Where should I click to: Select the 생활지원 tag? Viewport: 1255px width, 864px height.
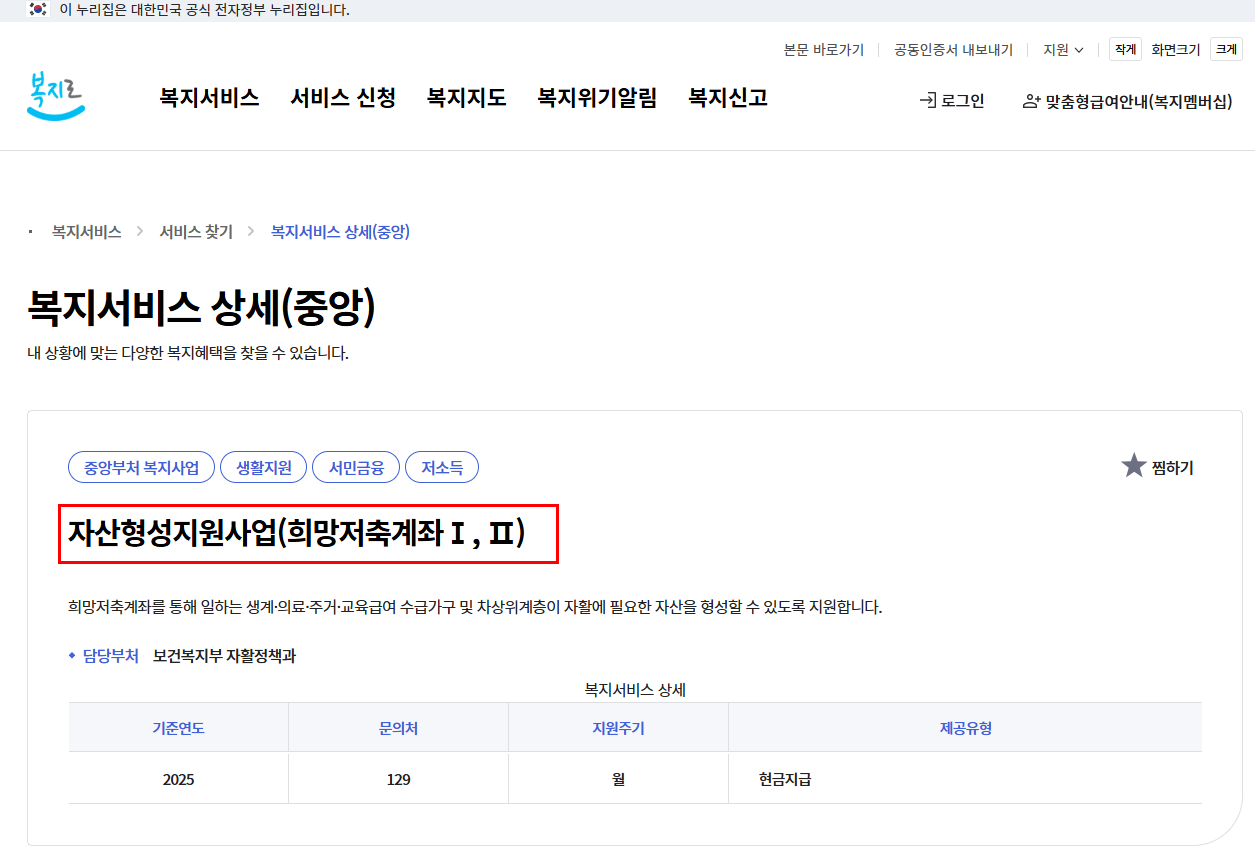(263, 466)
